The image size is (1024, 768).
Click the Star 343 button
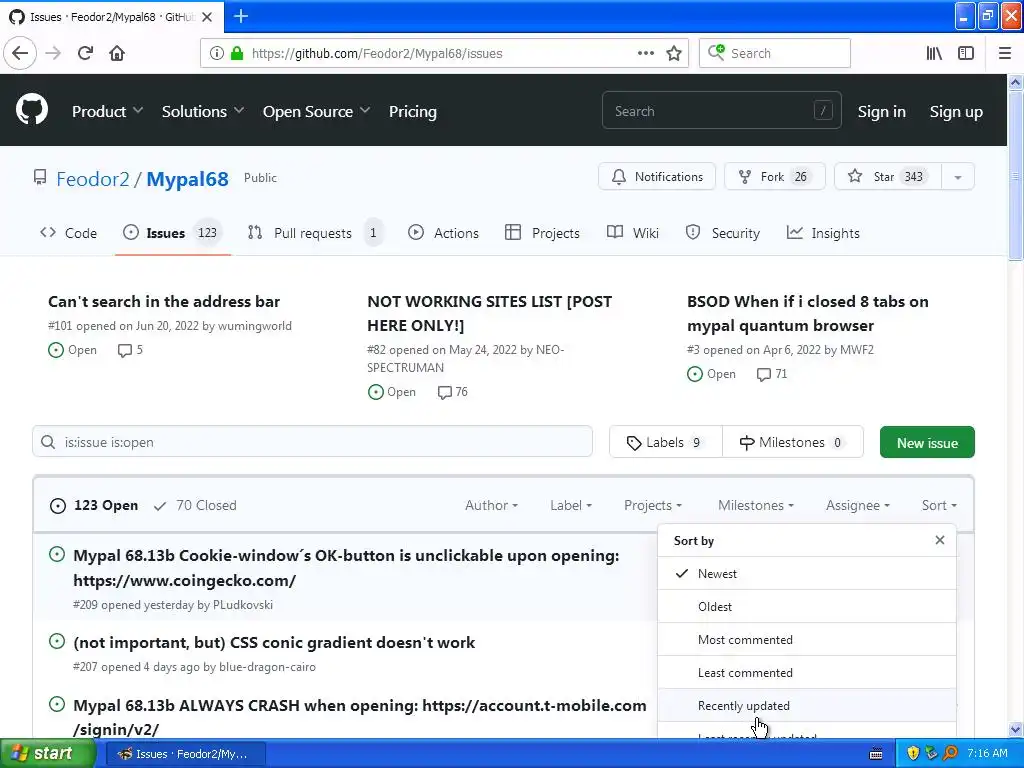[888, 177]
